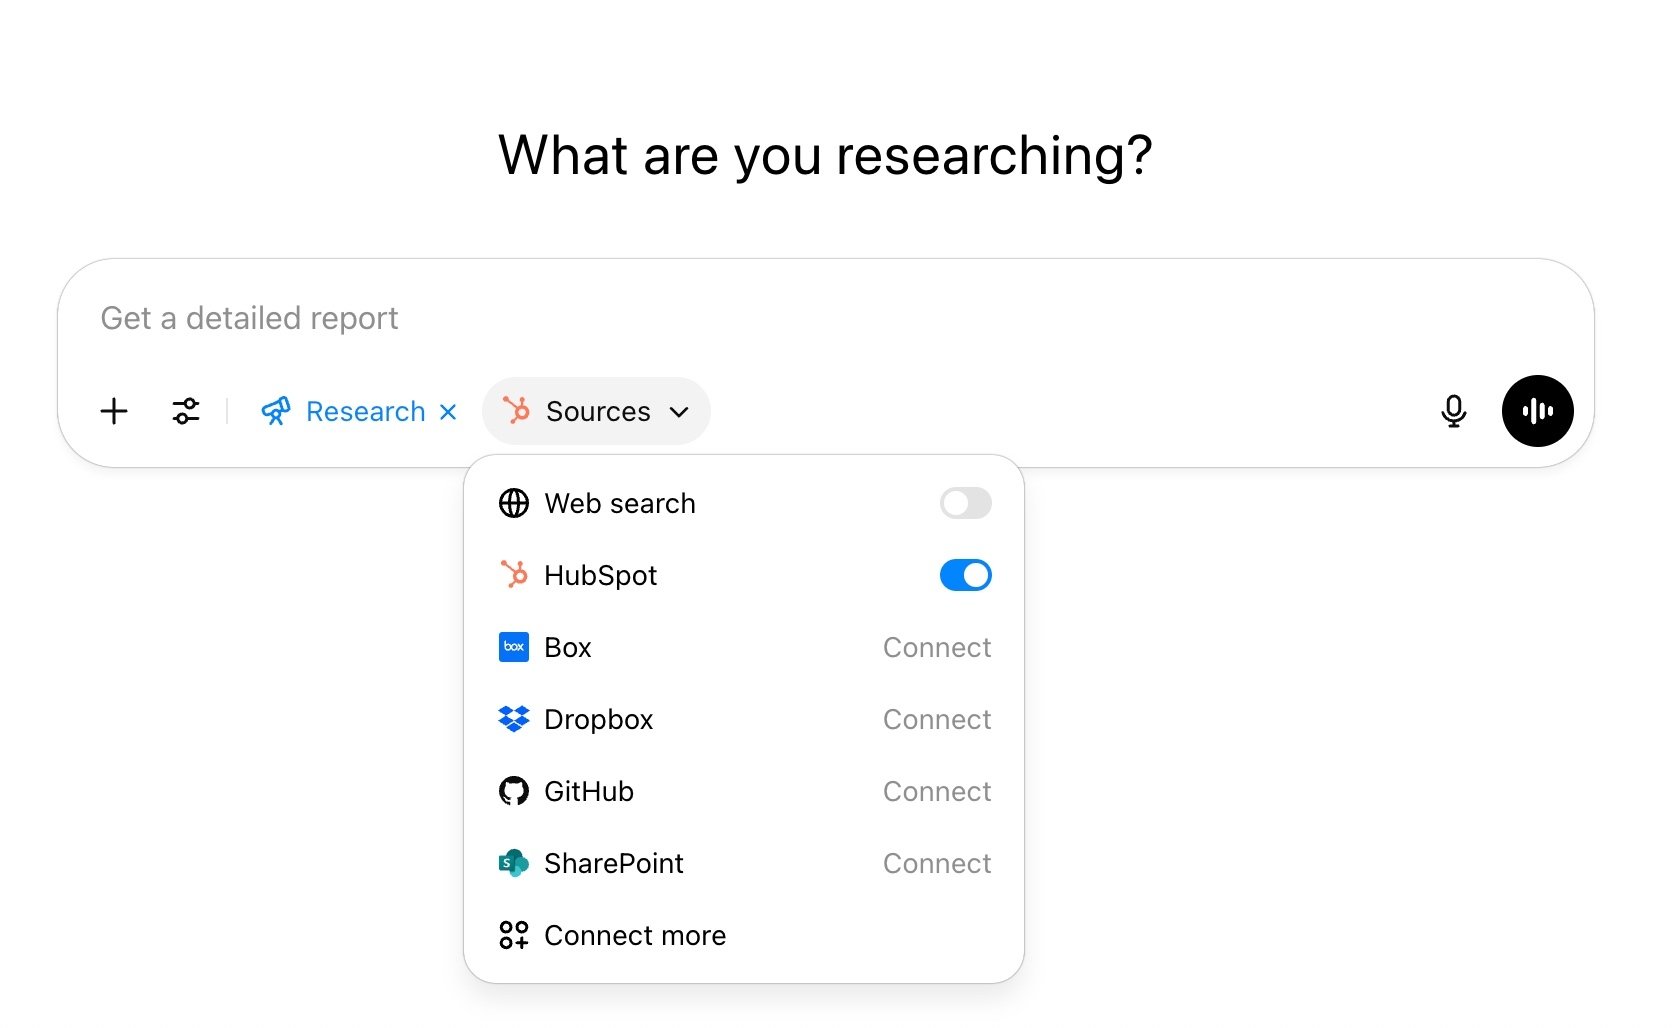Click the microphone icon

1455,411
